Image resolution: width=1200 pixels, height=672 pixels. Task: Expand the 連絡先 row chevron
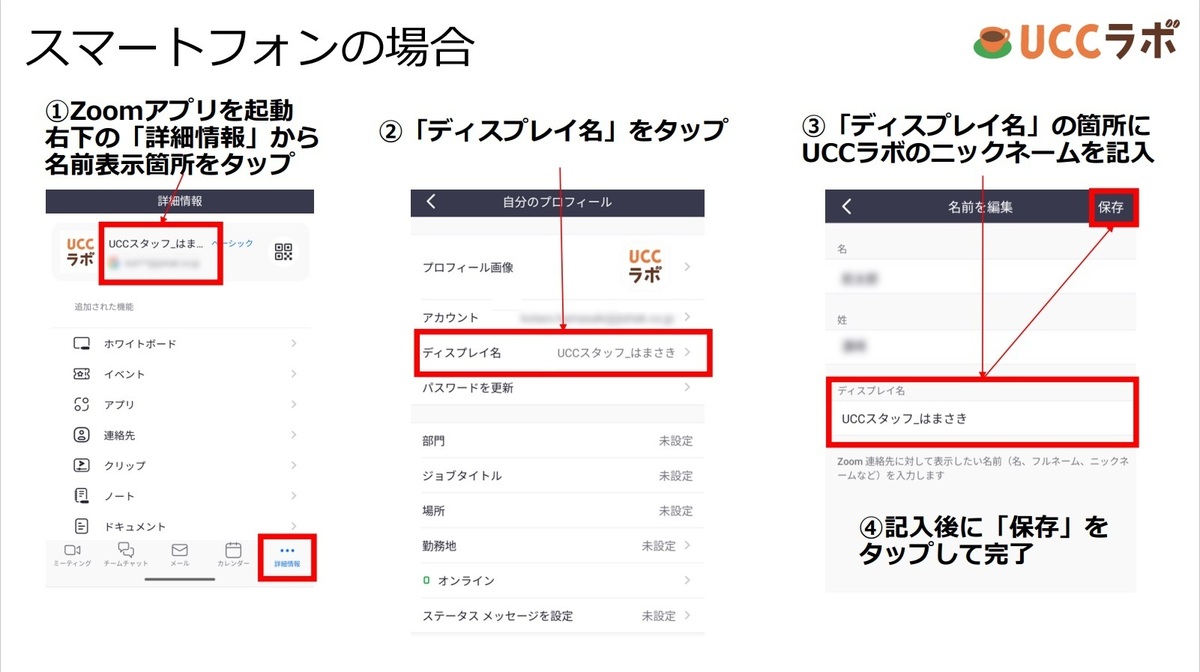[293, 435]
